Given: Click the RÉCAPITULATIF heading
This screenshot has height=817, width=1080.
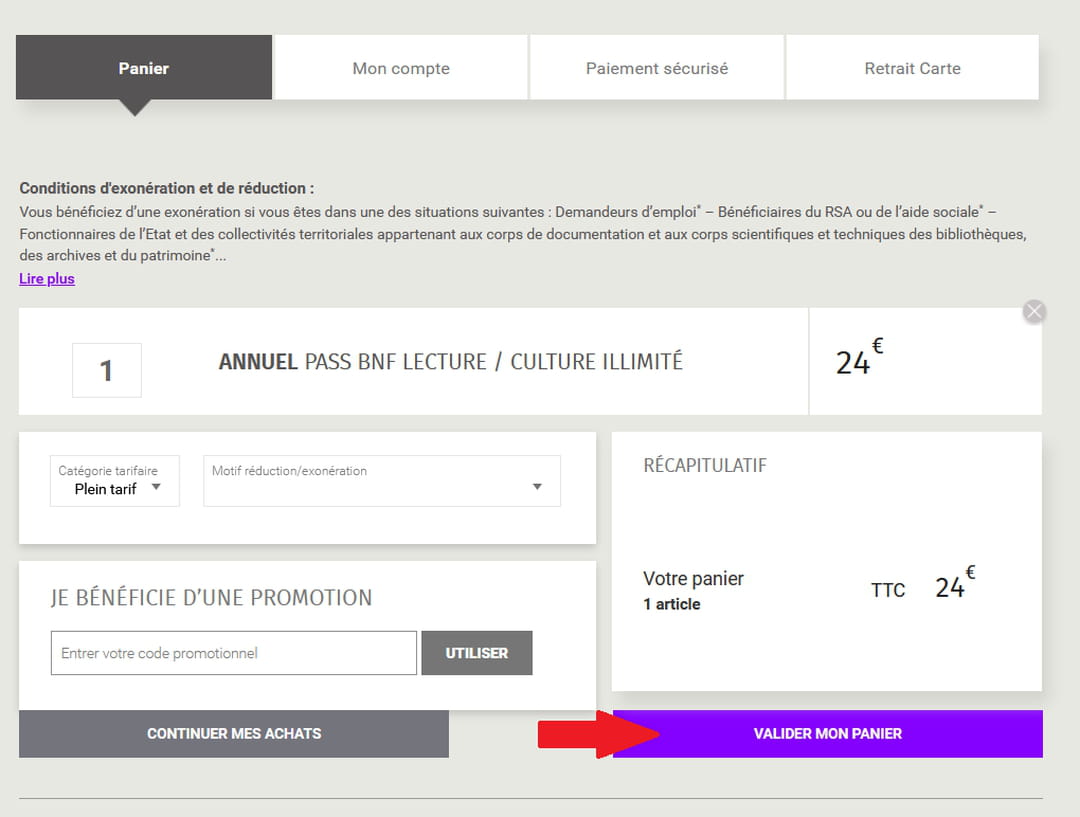Looking at the screenshot, I should (705, 465).
